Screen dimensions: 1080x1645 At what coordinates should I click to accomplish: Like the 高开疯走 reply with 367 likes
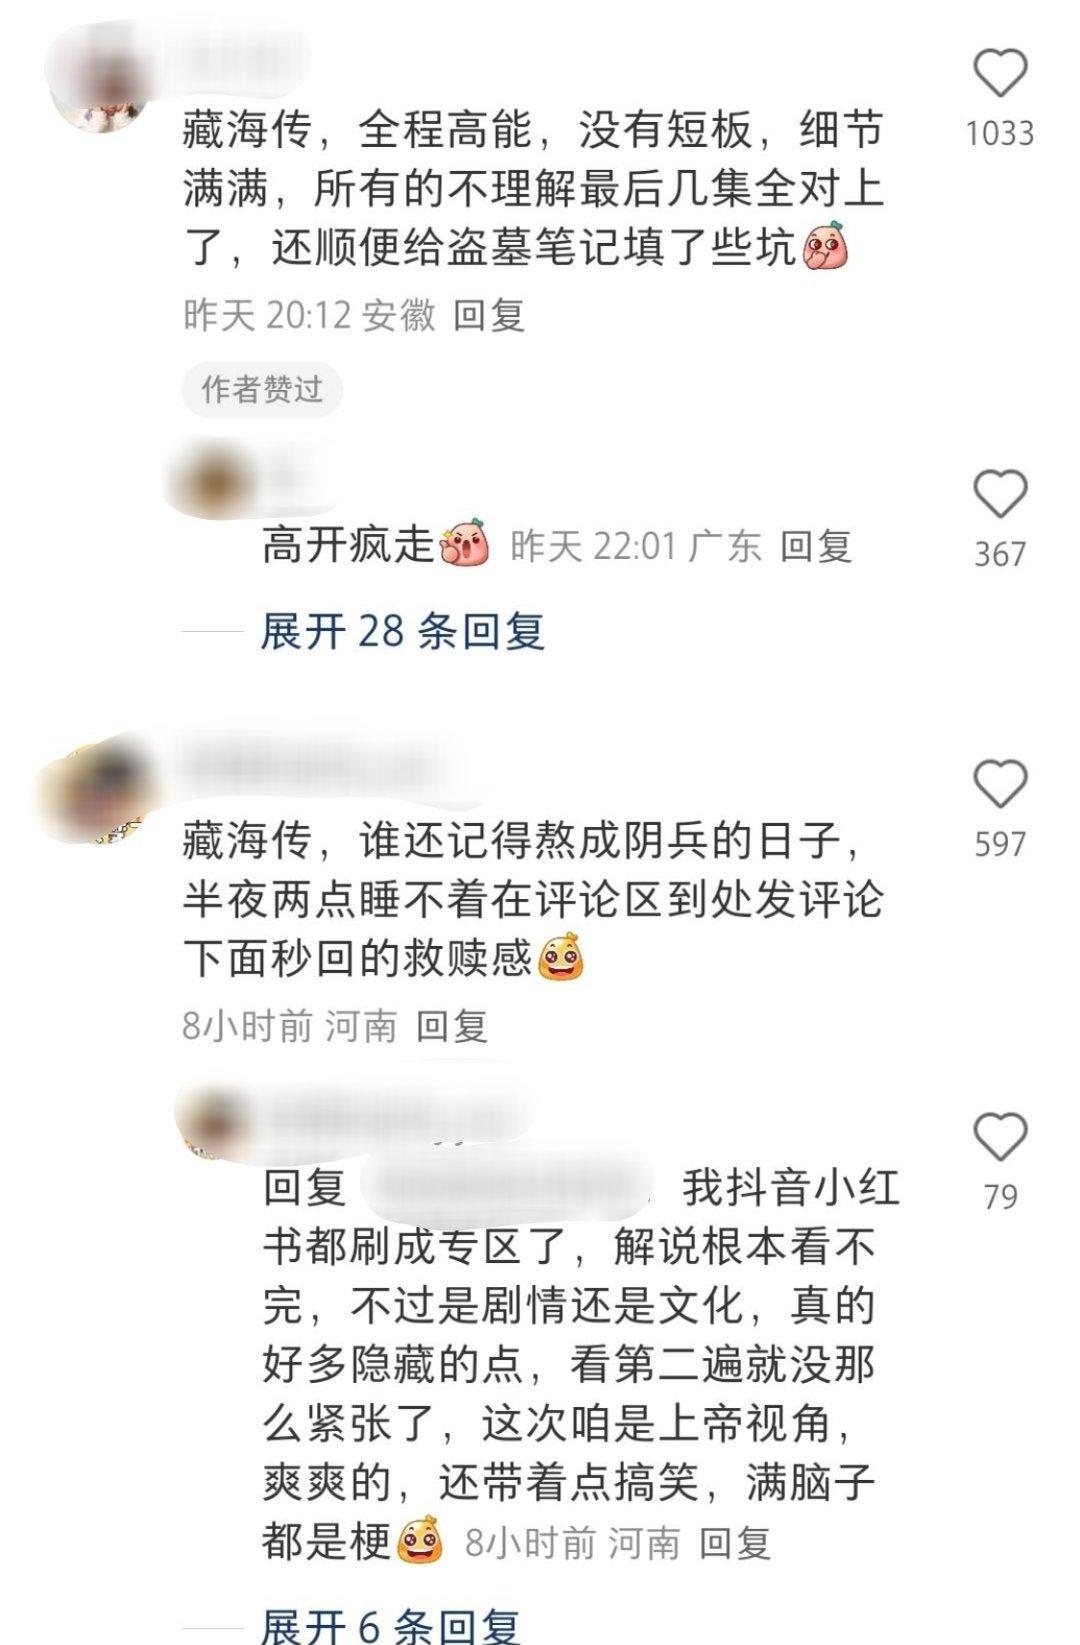coord(1000,495)
